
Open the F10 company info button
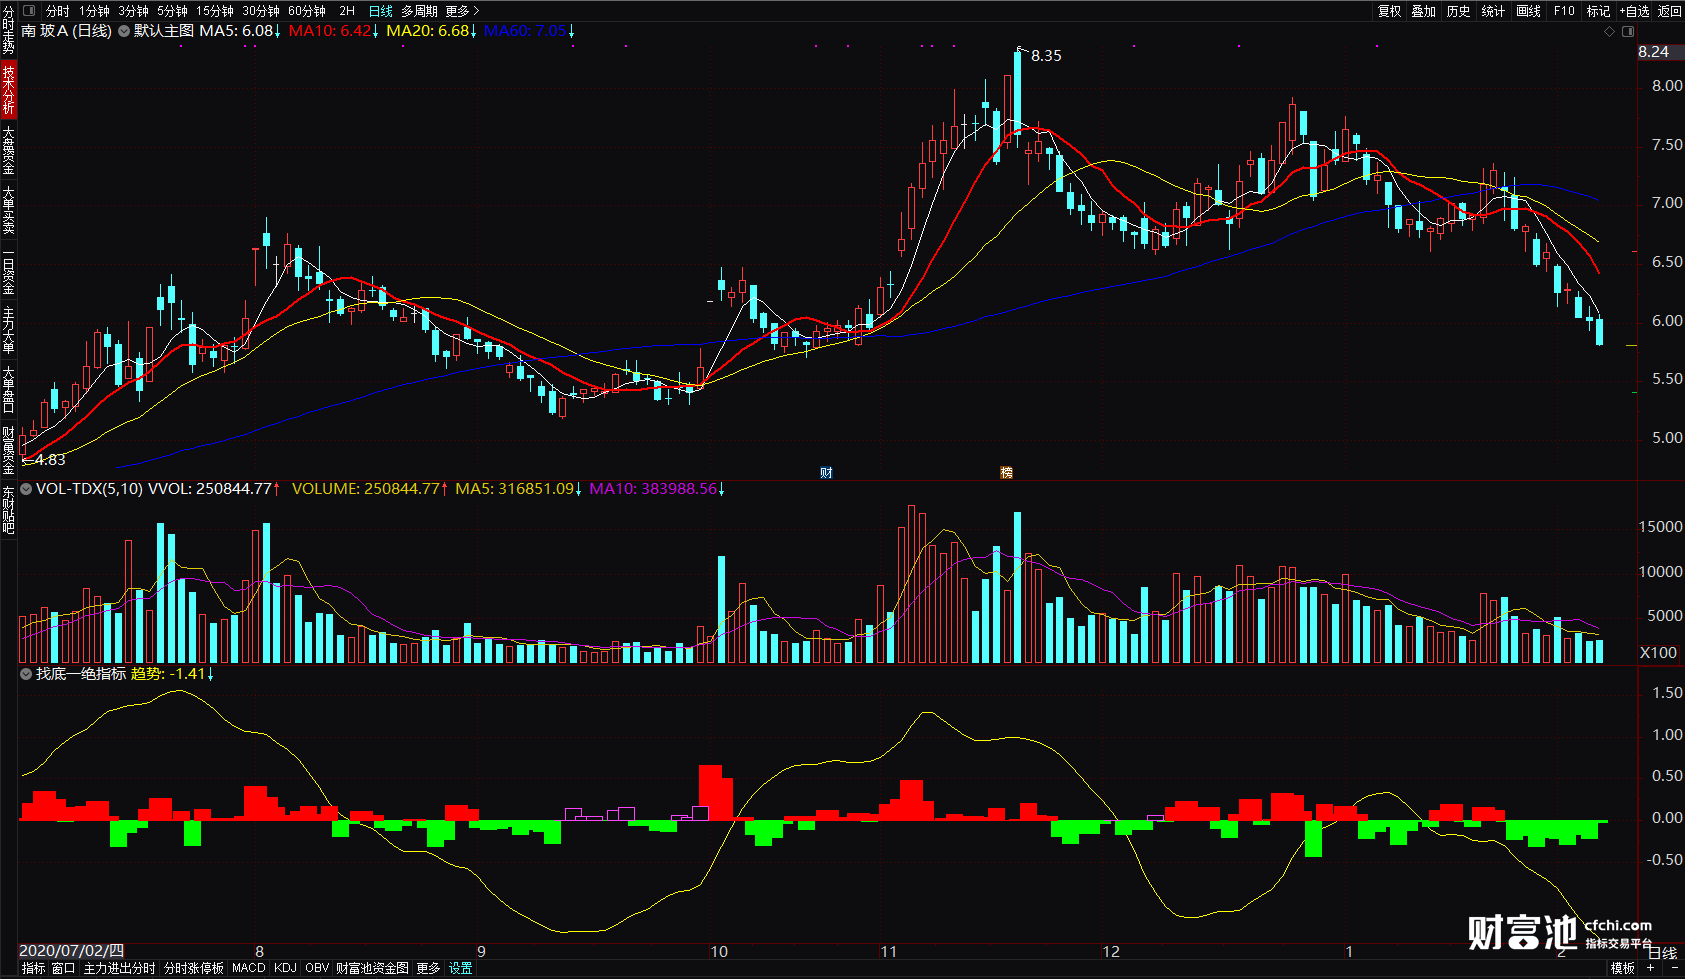1564,11
